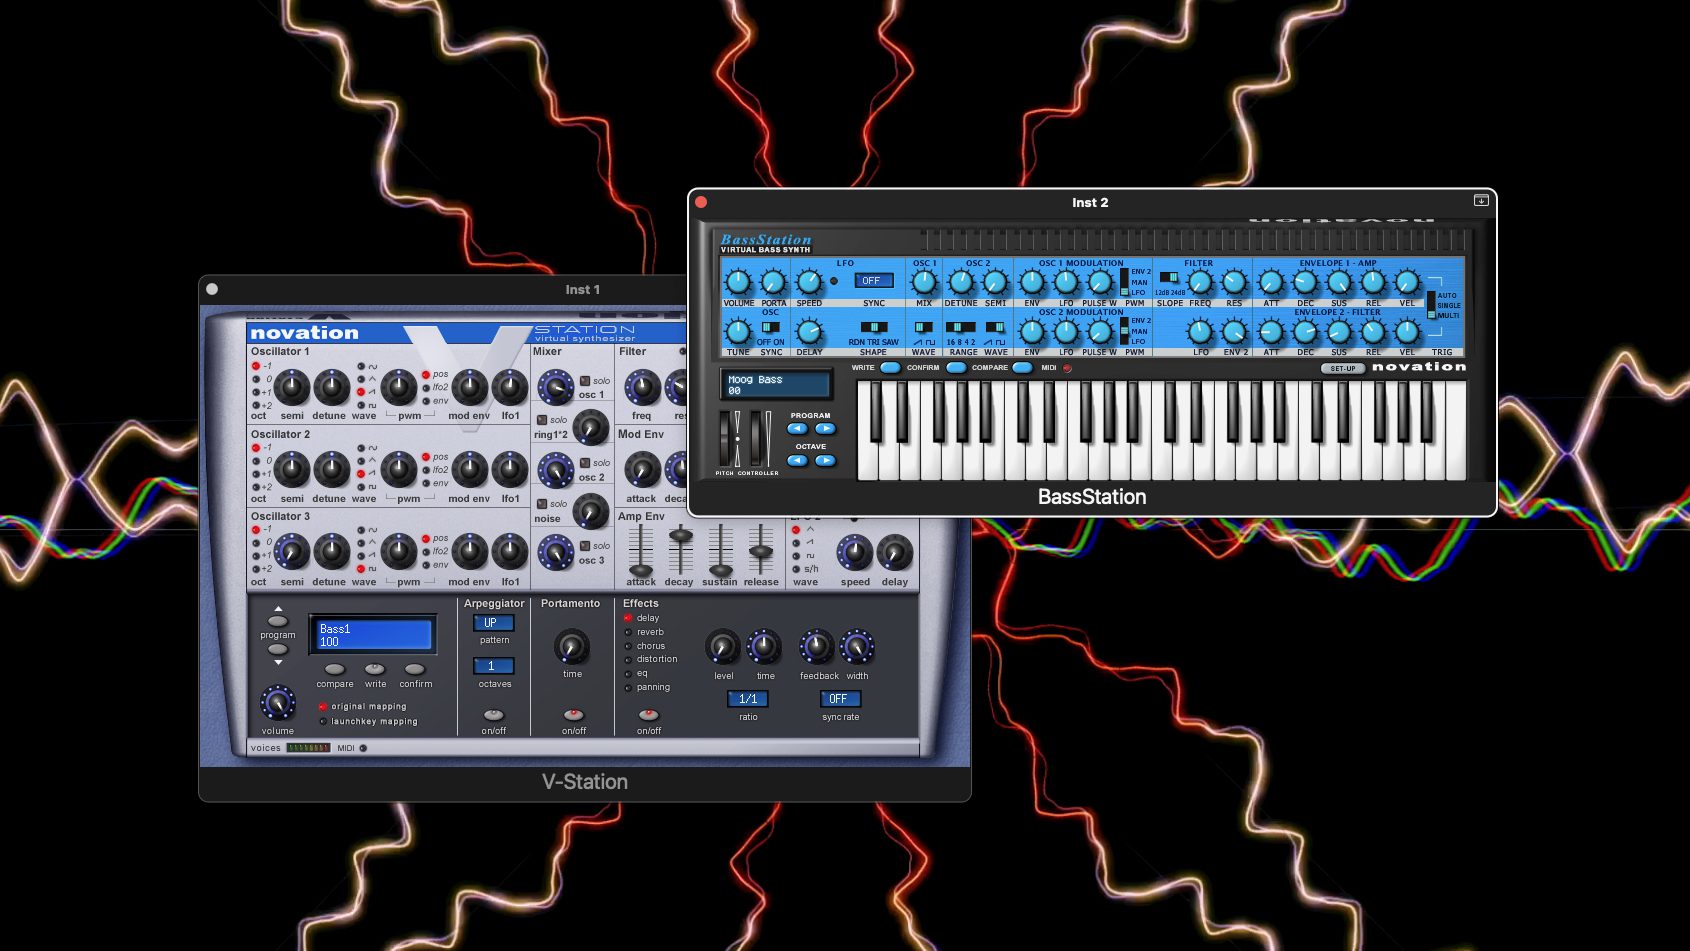The image size is (1690, 951).
Task: Click V-Station Amp Env sustain slider
Action: tap(720, 549)
